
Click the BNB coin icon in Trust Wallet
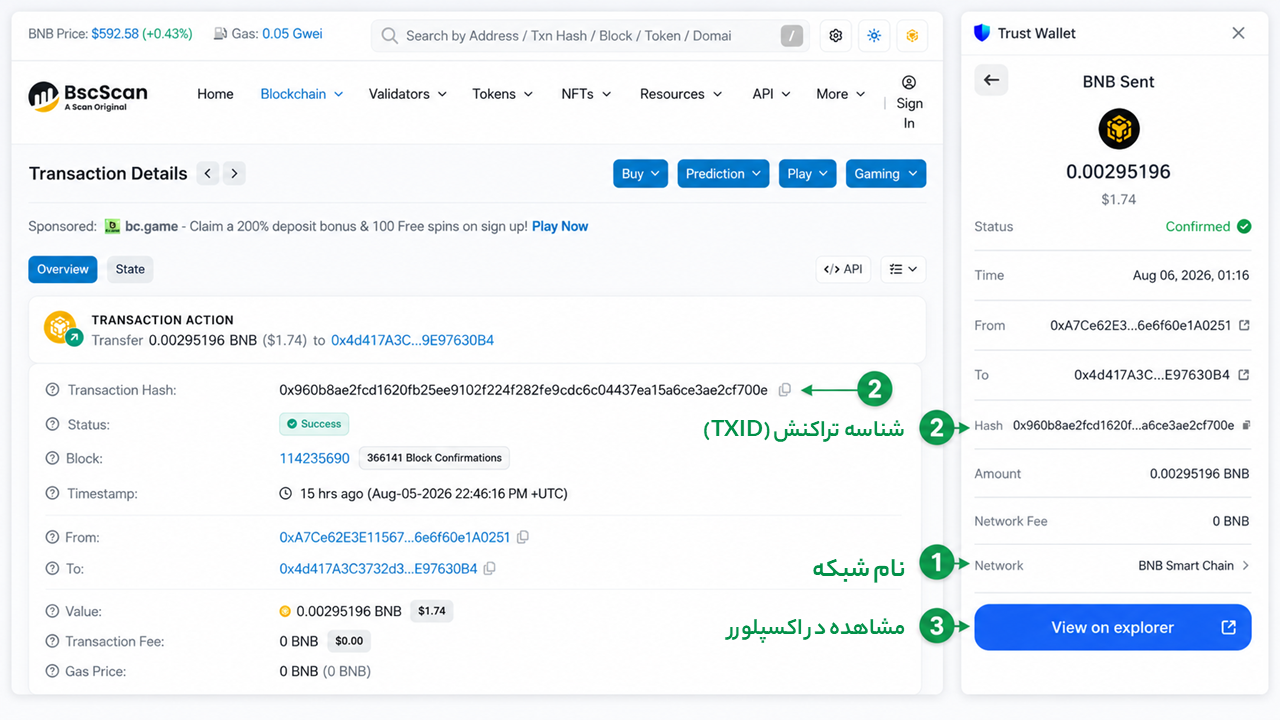[1119, 129]
